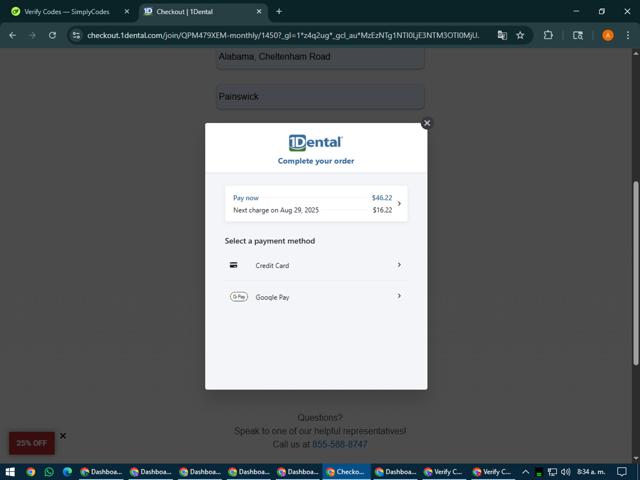Open the Chrome profile avatar
Viewport: 640px width, 480px height.
(x=608, y=36)
